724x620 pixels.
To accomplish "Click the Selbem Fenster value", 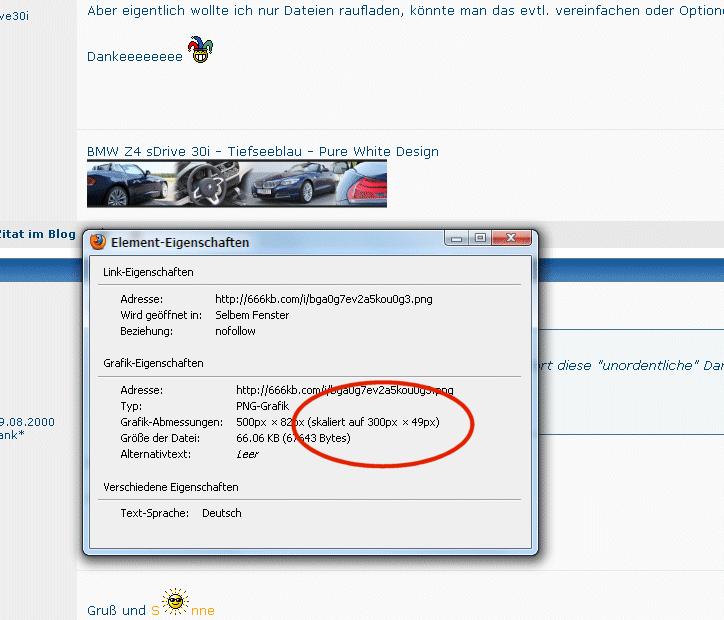I will 252,315.
